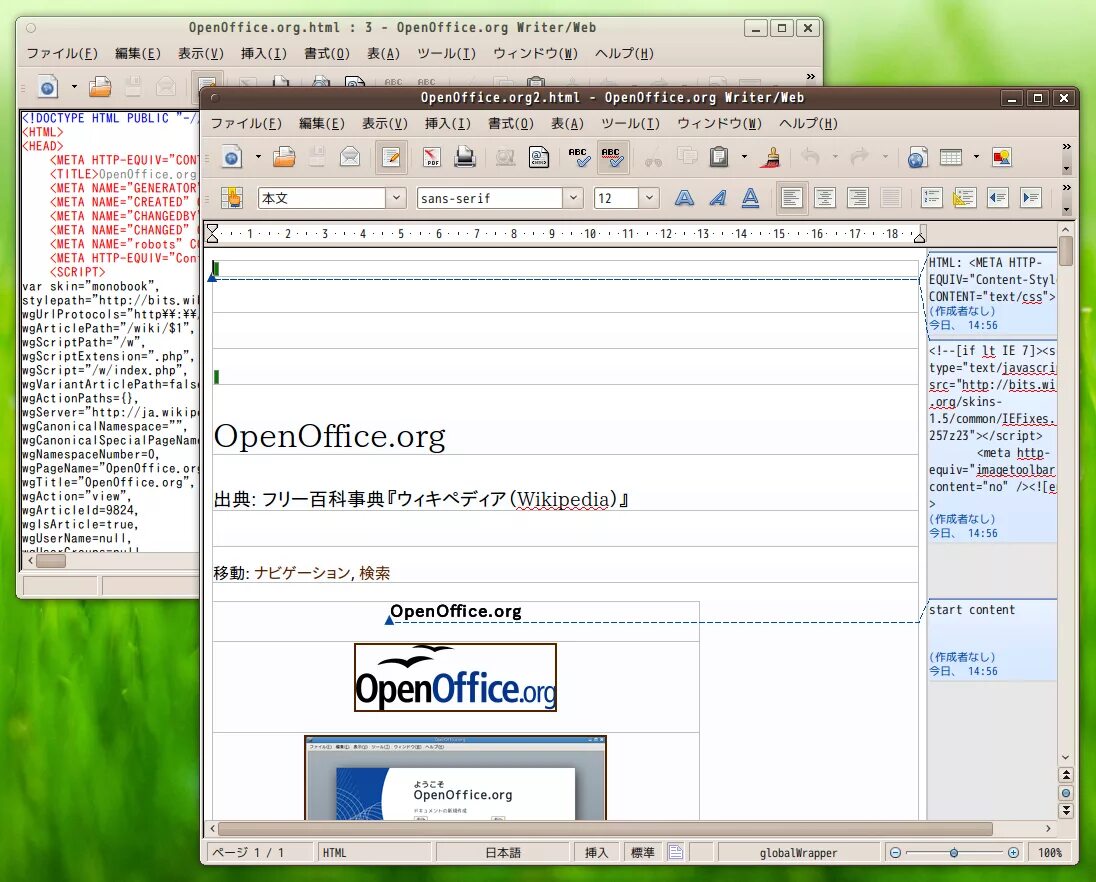Click the 標準 selection mode status field
This screenshot has width=1096, height=882.
[642, 853]
